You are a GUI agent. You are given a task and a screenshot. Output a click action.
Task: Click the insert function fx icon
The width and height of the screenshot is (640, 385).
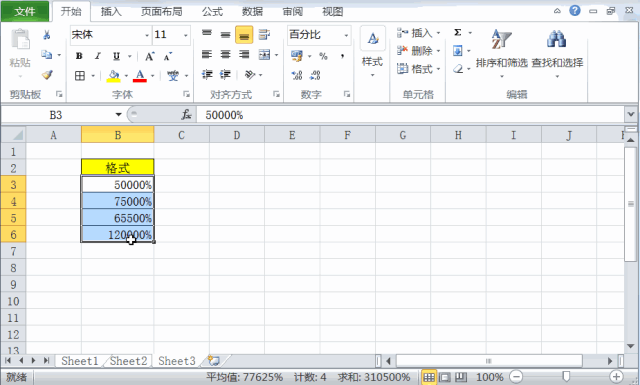tap(186, 115)
